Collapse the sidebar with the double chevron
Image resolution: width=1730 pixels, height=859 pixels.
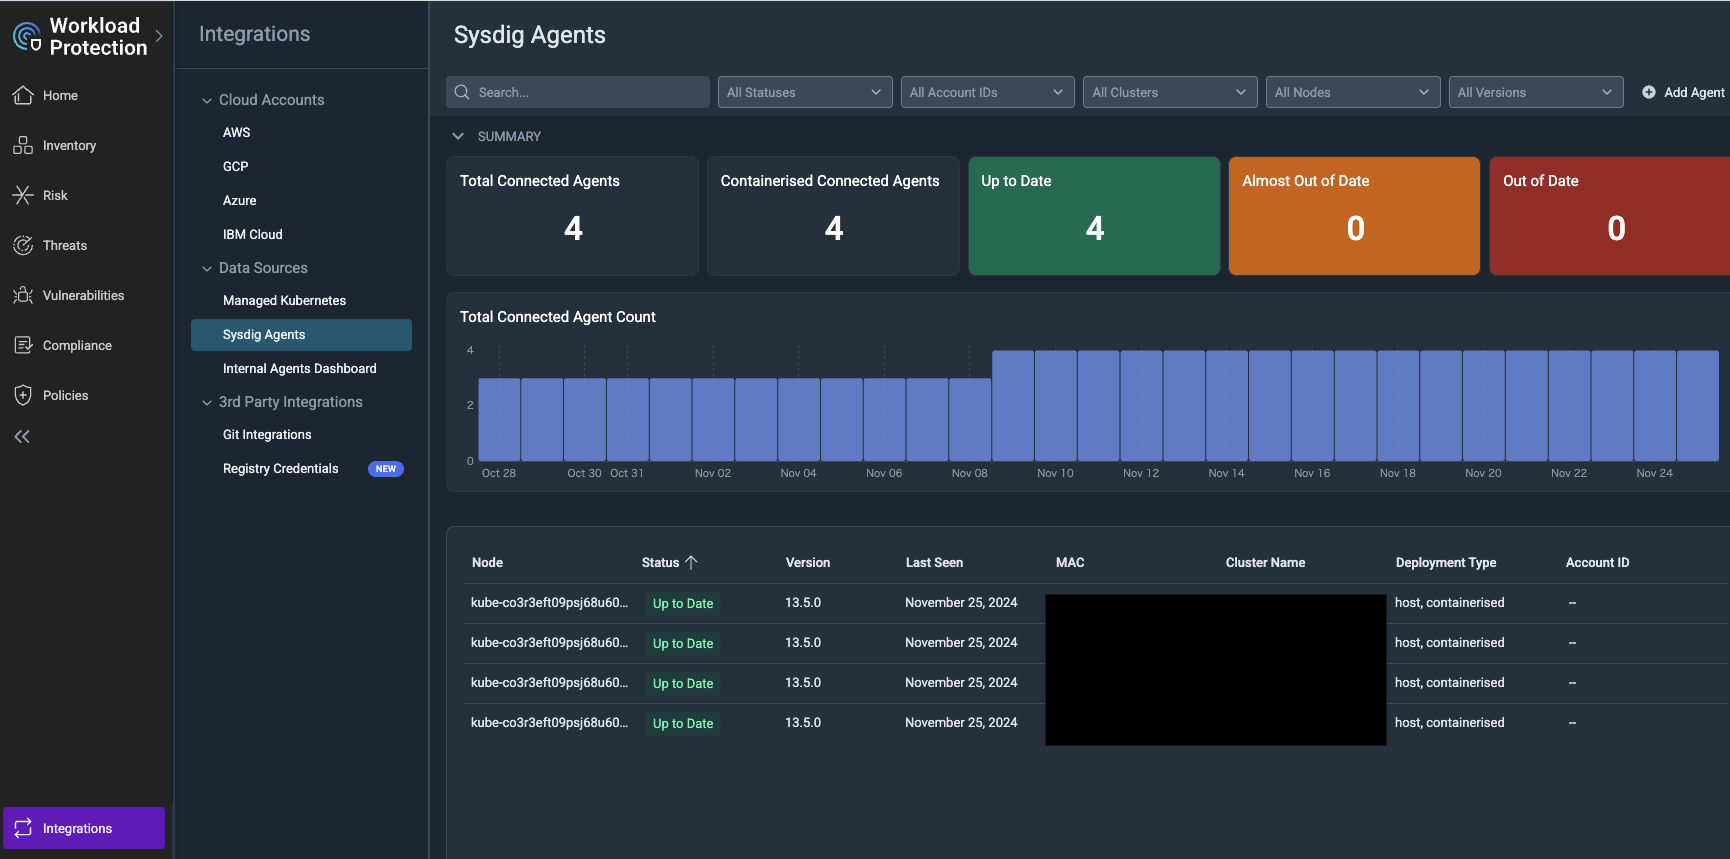point(22,436)
